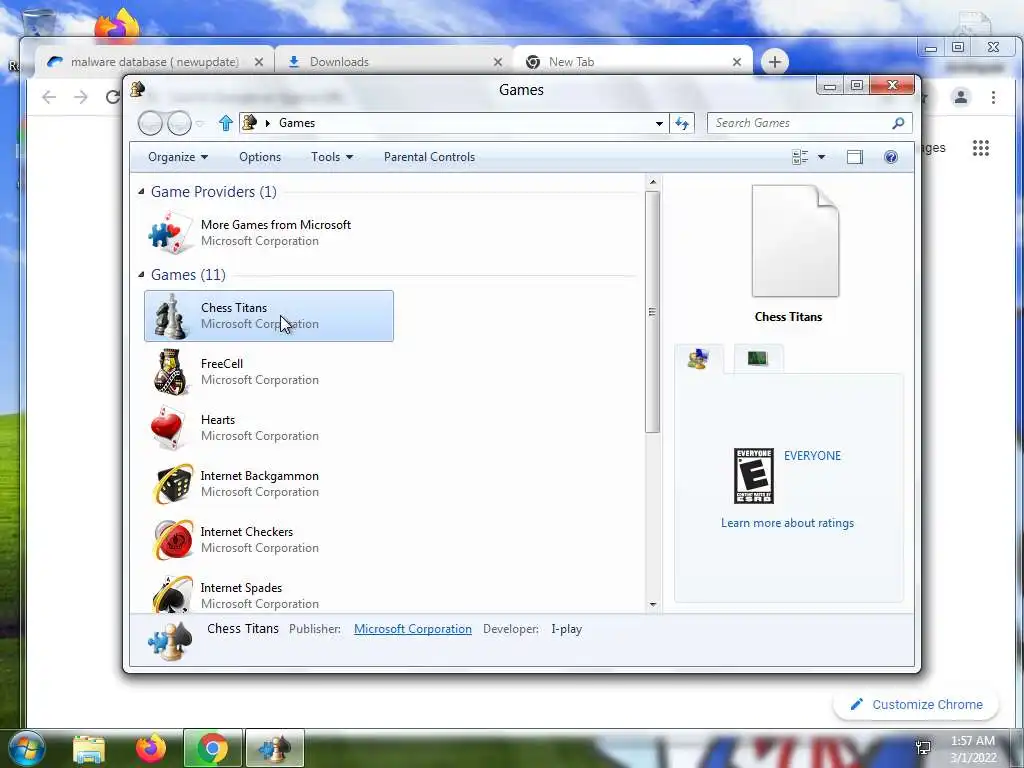Click Customize Chrome button

coord(916,705)
